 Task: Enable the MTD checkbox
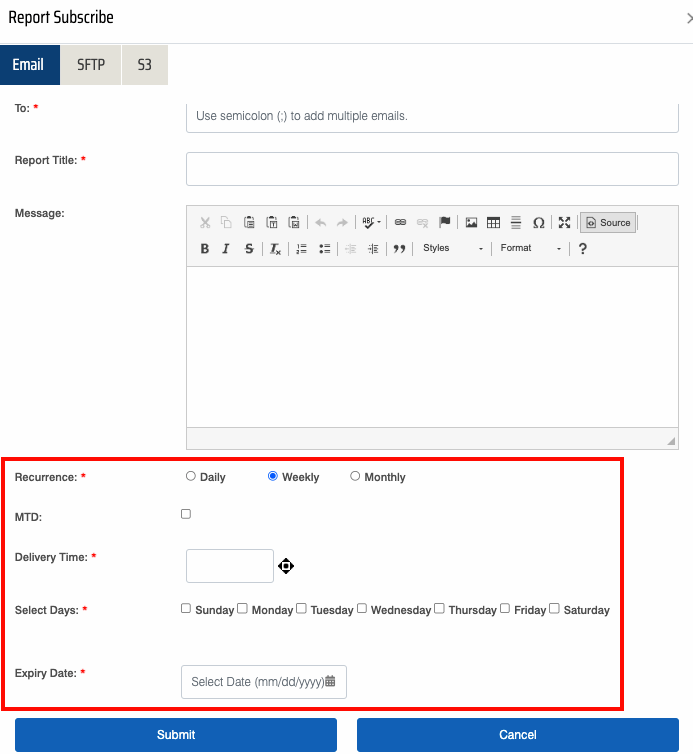pyautogui.click(x=186, y=514)
